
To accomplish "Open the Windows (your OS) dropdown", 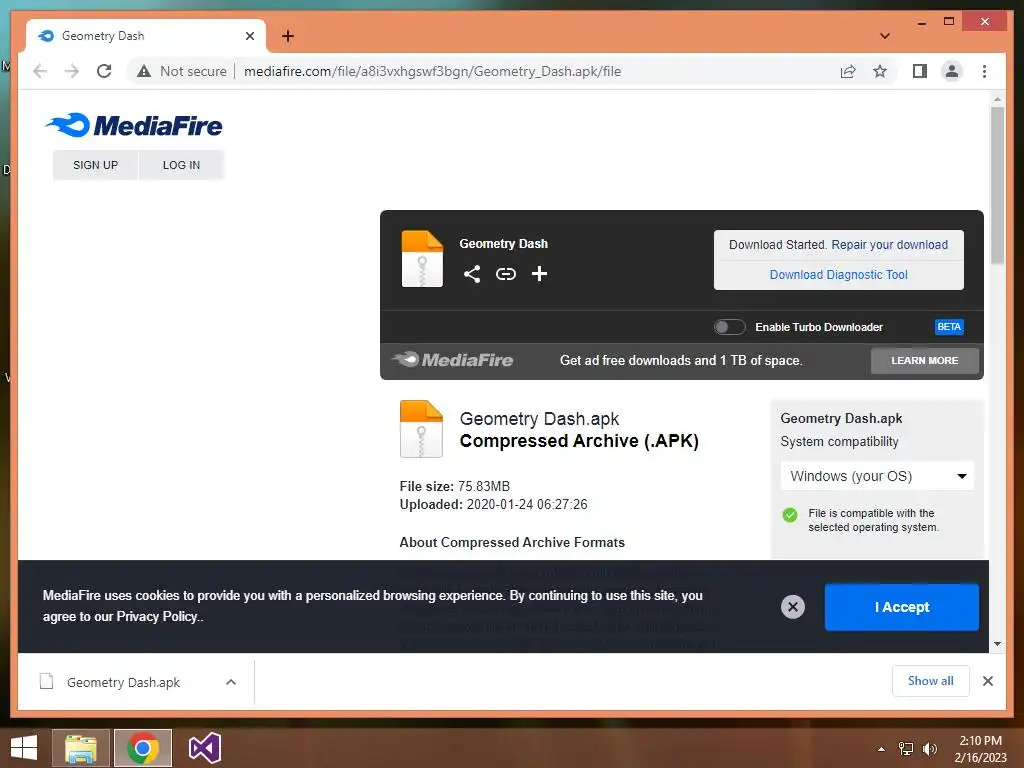I will [877, 476].
